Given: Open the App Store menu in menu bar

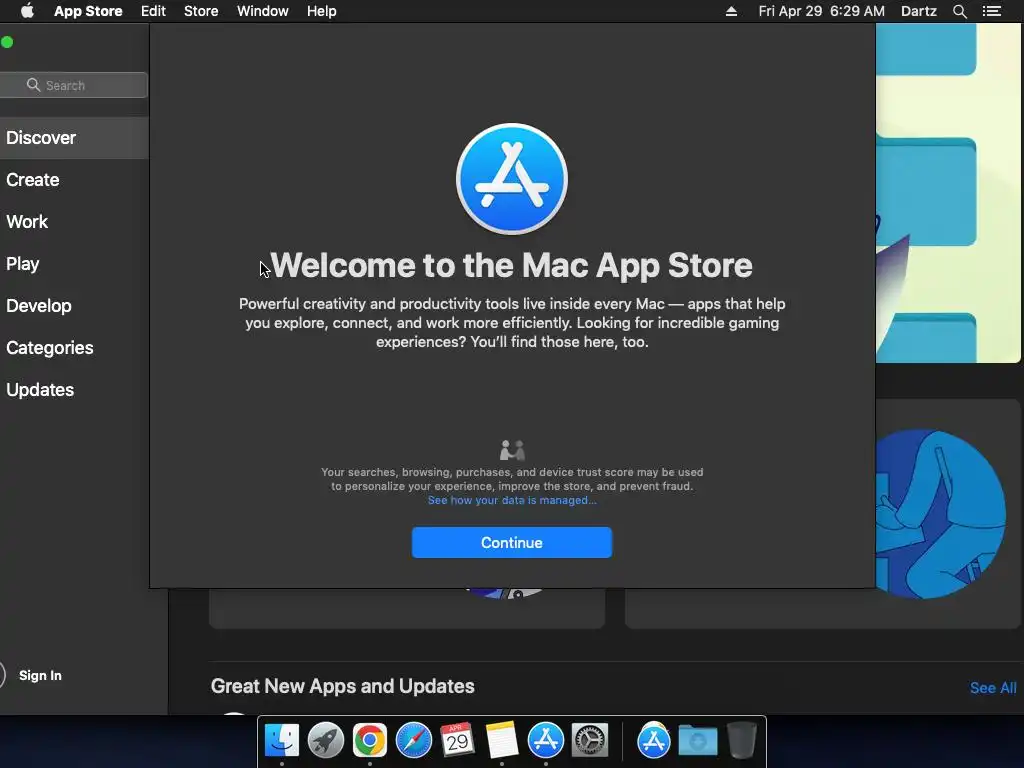Looking at the screenshot, I should coord(88,11).
